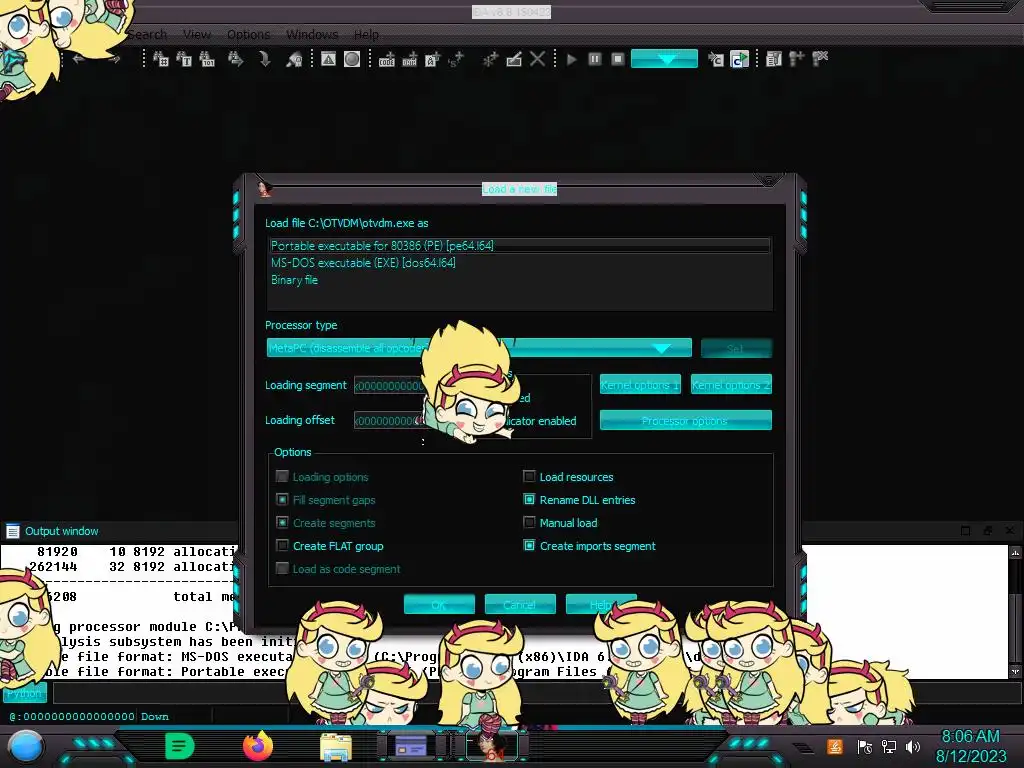Click the binoculars text search icon

pos(184,59)
